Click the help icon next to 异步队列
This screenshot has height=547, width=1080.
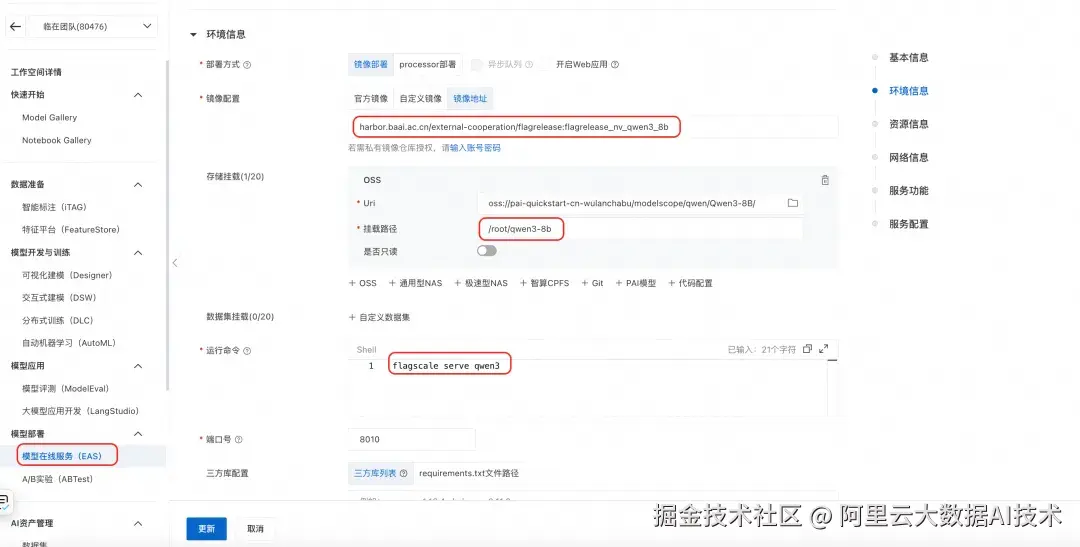pos(529,65)
